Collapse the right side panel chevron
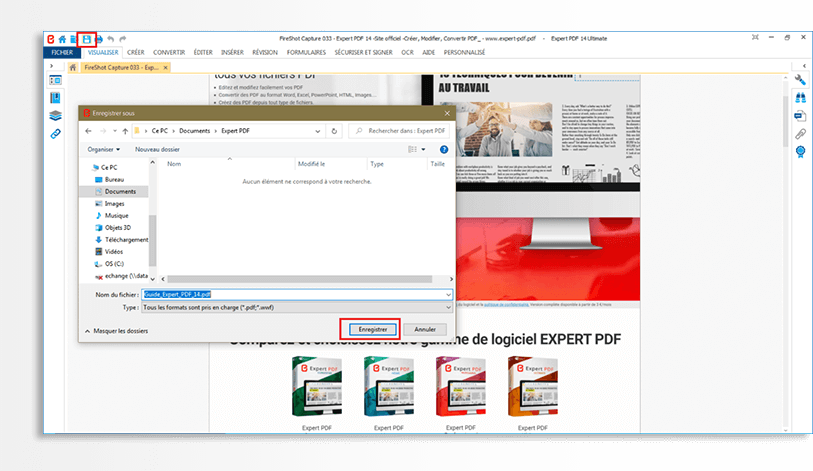813x471 pixels. click(804, 66)
